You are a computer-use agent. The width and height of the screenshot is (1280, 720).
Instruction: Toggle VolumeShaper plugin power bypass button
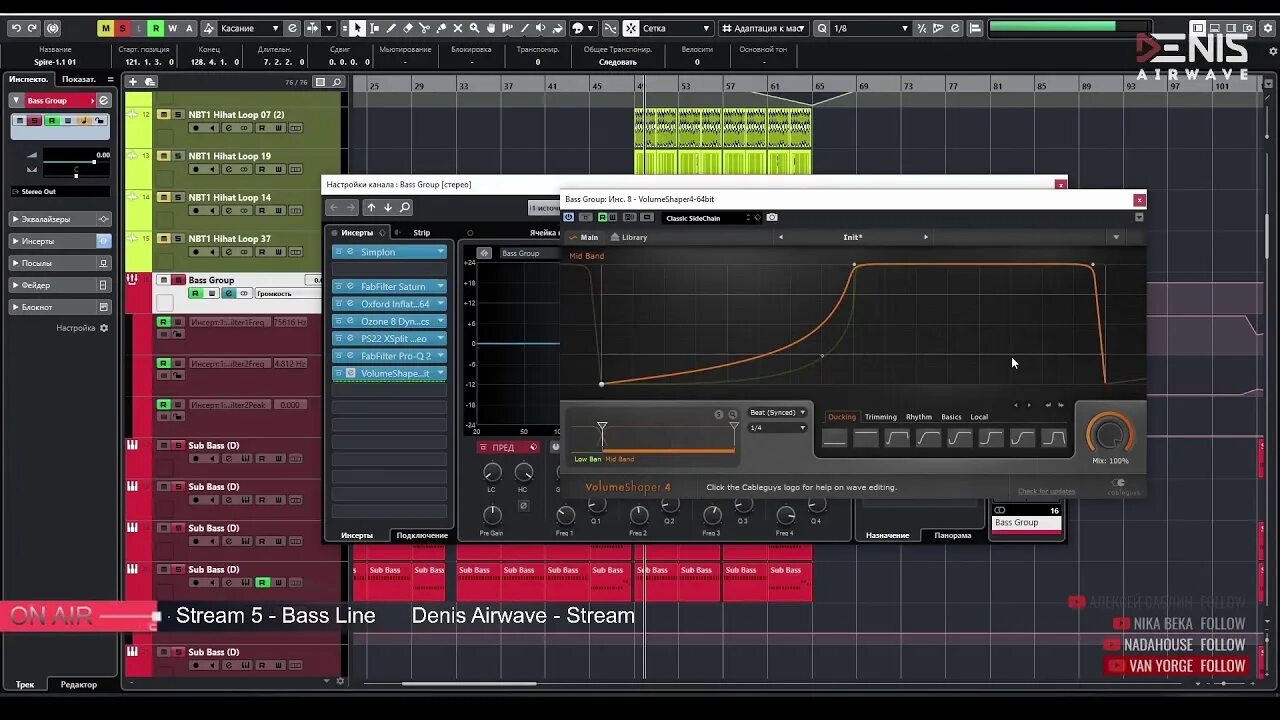(569, 217)
